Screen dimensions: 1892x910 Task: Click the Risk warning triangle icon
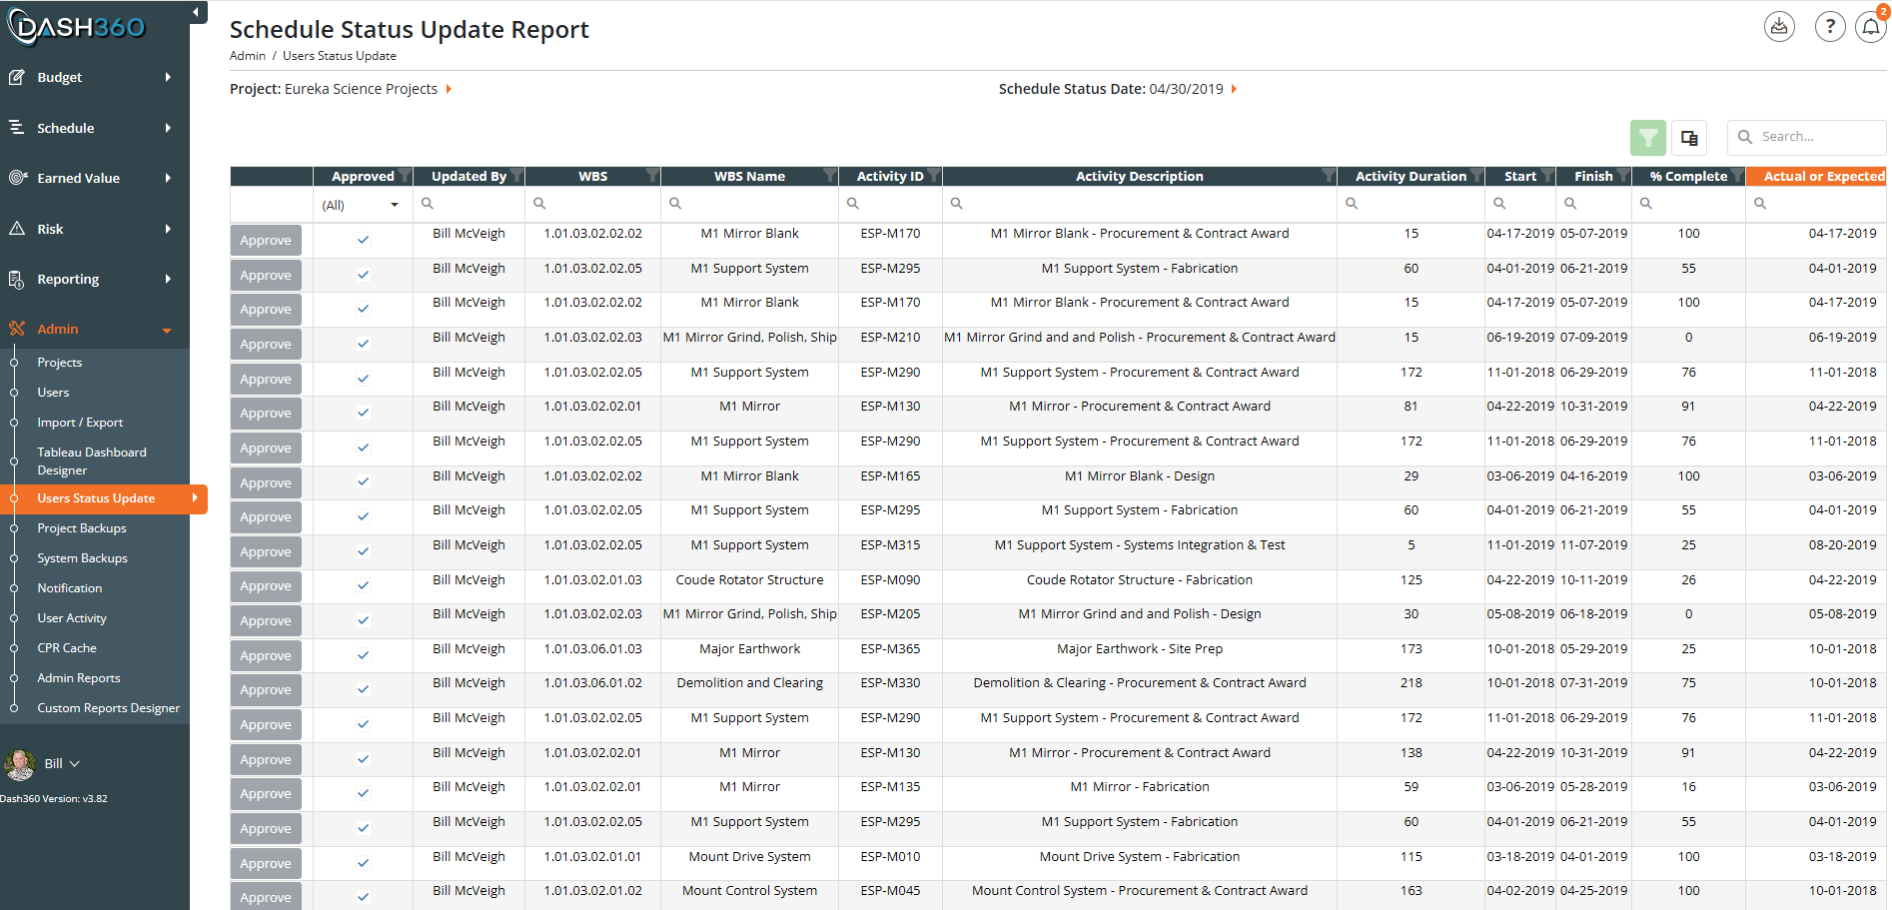pyautogui.click(x=17, y=228)
